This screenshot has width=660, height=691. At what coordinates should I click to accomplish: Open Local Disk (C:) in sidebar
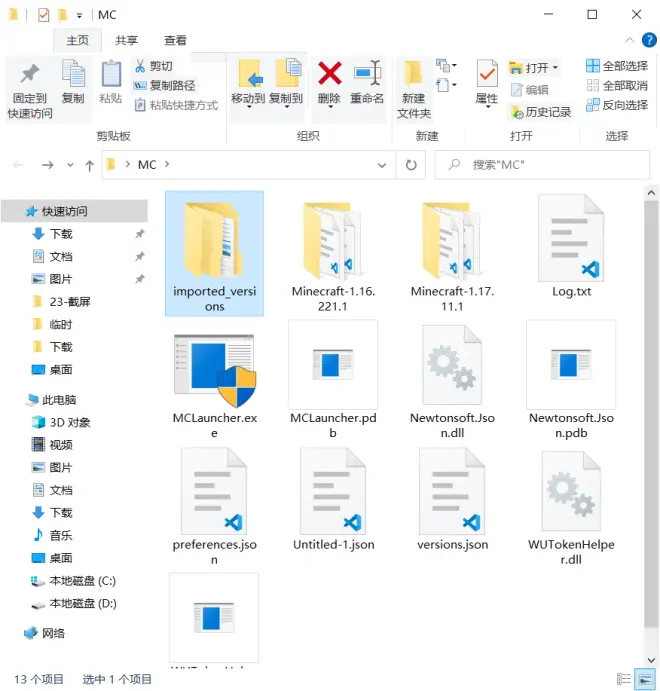coord(75,581)
